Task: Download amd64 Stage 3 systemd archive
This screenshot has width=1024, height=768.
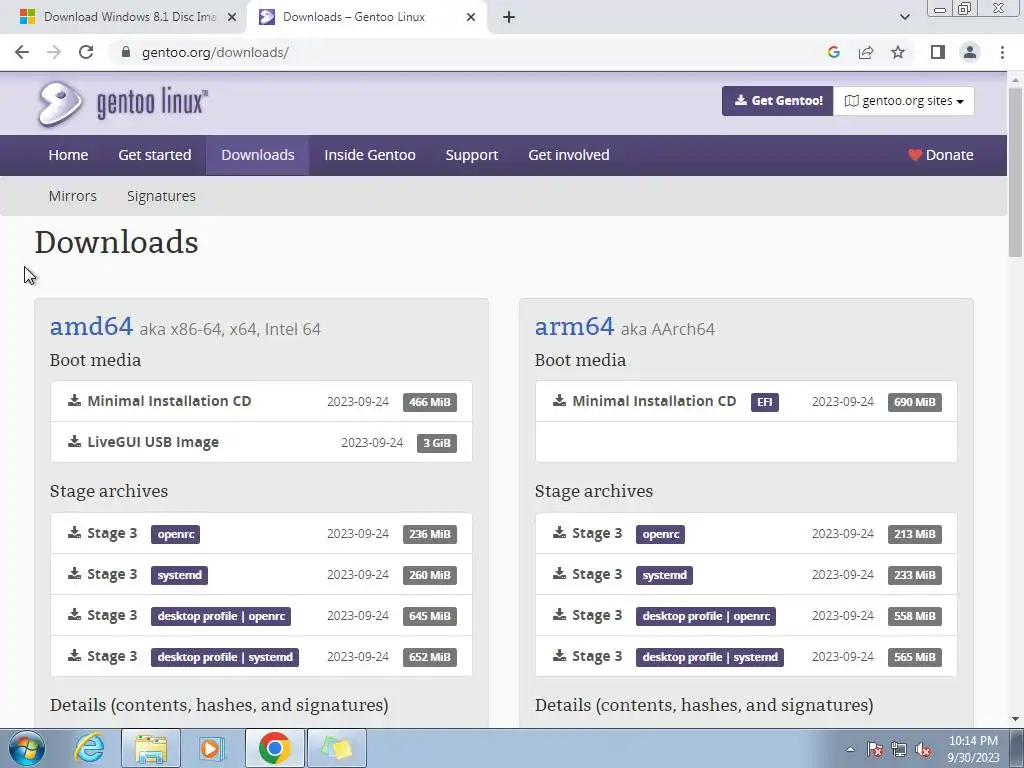Action: 261,575
